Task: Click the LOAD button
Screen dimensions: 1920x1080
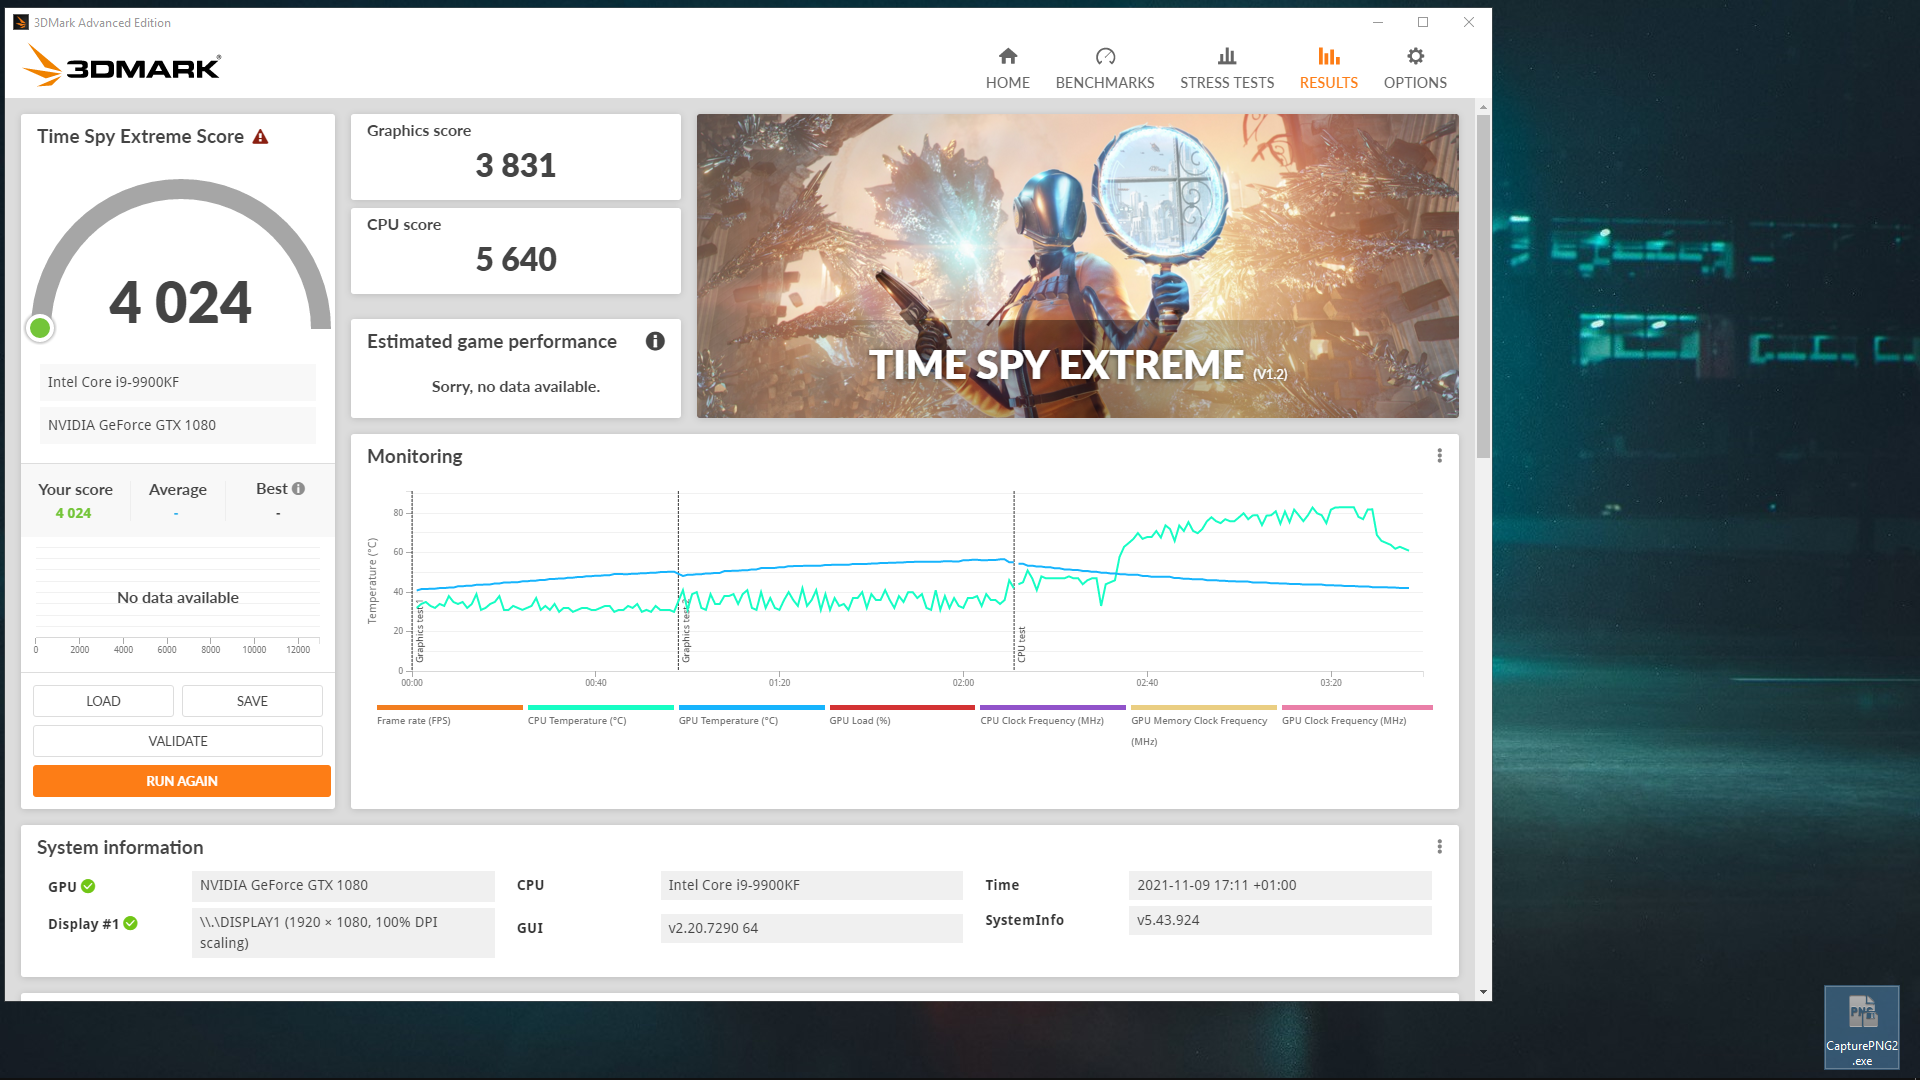Action: 103,701
